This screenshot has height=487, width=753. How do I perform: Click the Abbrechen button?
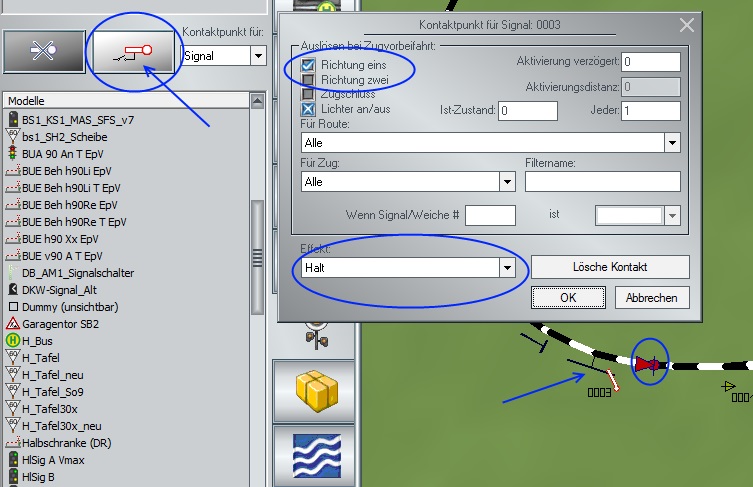[651, 297]
